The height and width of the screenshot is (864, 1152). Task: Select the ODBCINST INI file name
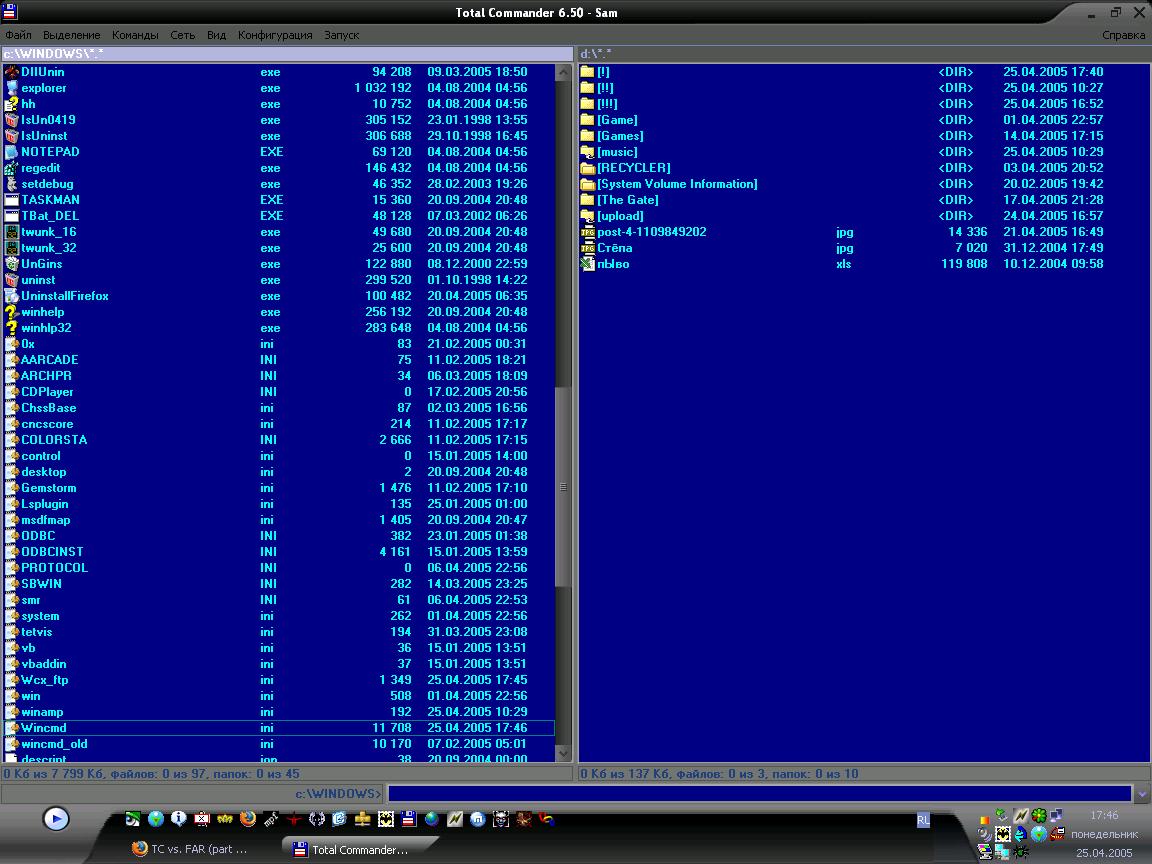pyautogui.click(x=52, y=552)
